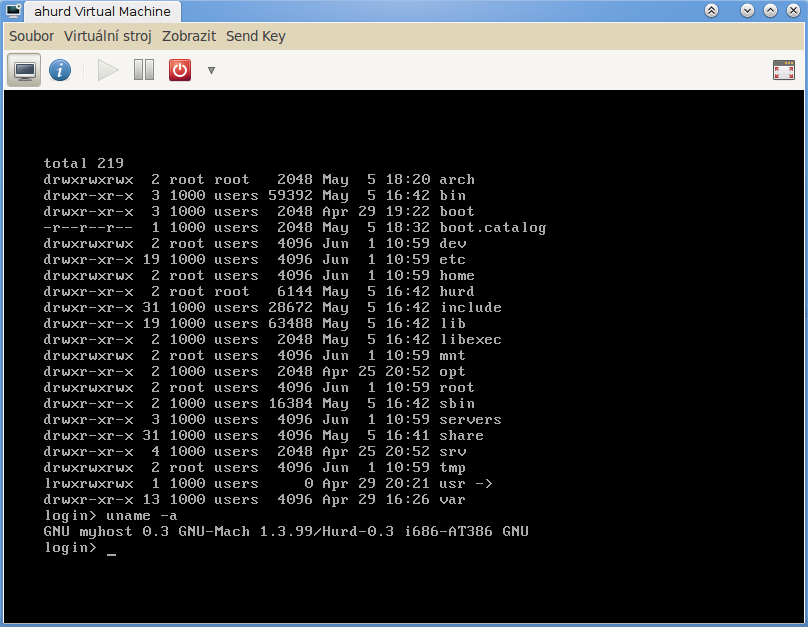Click the time 18:32 in boot.catalog row
This screenshot has height=627, width=808.
(x=408, y=227)
